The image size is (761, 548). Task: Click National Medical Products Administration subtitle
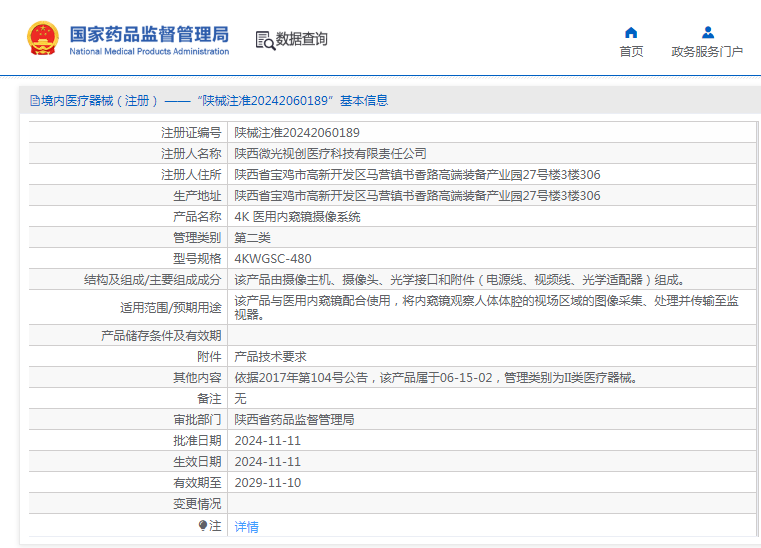tap(149, 51)
